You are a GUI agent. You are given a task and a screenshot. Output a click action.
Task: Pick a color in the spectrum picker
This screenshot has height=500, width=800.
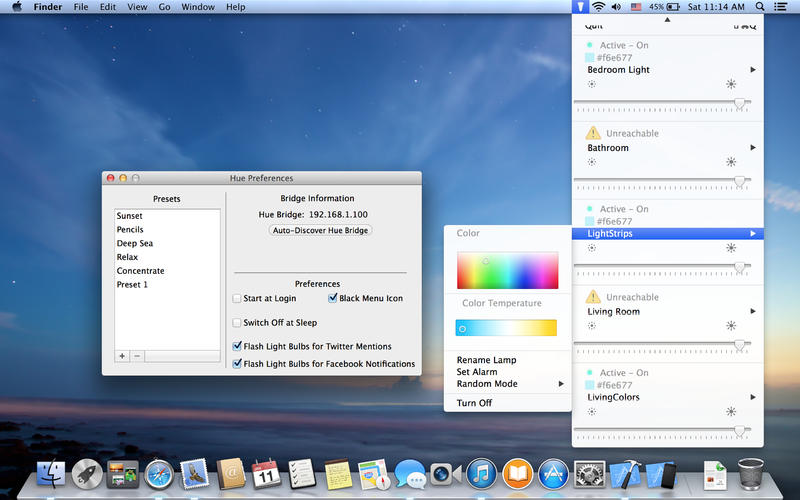(x=508, y=270)
